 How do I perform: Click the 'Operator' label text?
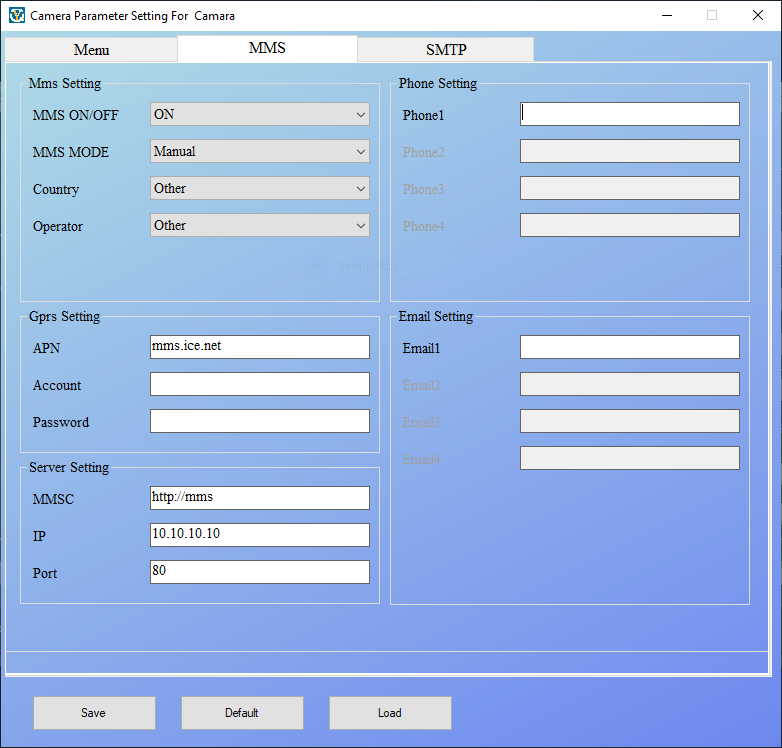point(58,226)
